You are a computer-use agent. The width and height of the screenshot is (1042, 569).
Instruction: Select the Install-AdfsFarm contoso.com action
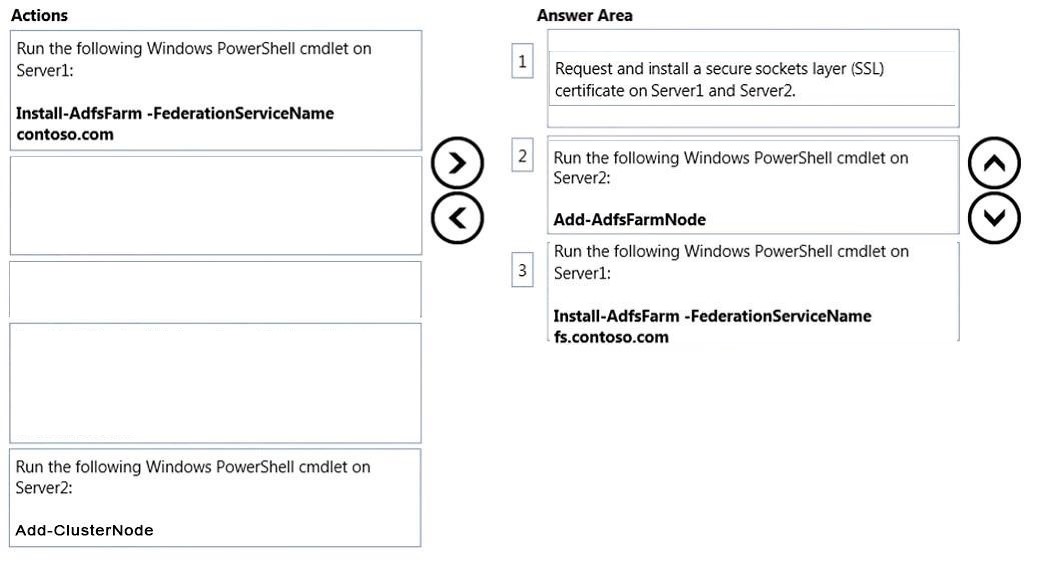215,90
